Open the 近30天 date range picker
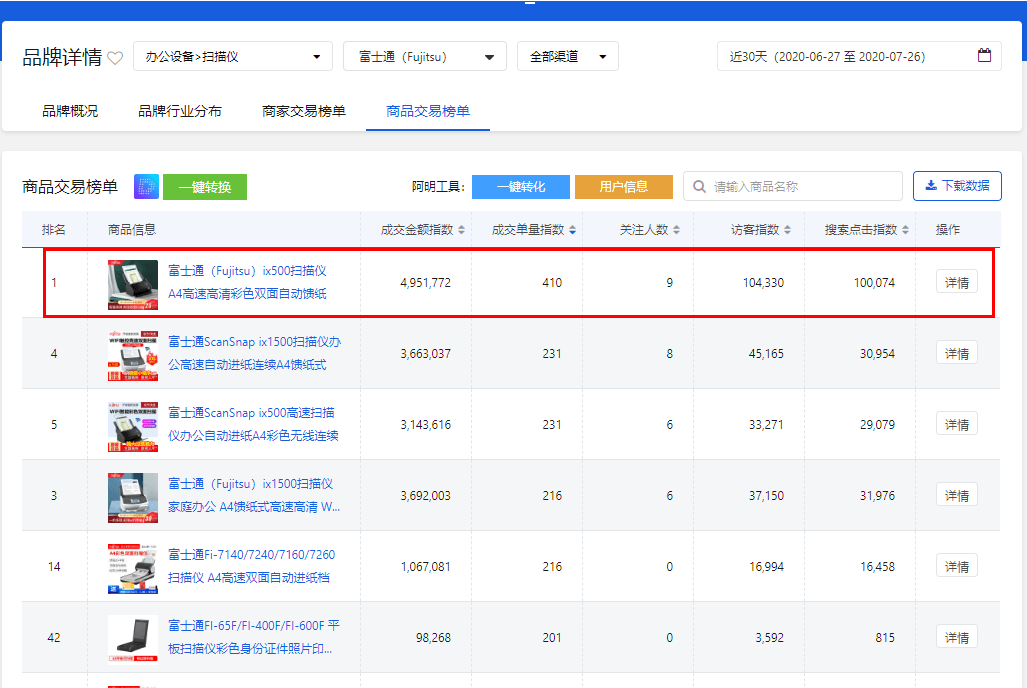This screenshot has height=688, width=1027. click(x=859, y=56)
